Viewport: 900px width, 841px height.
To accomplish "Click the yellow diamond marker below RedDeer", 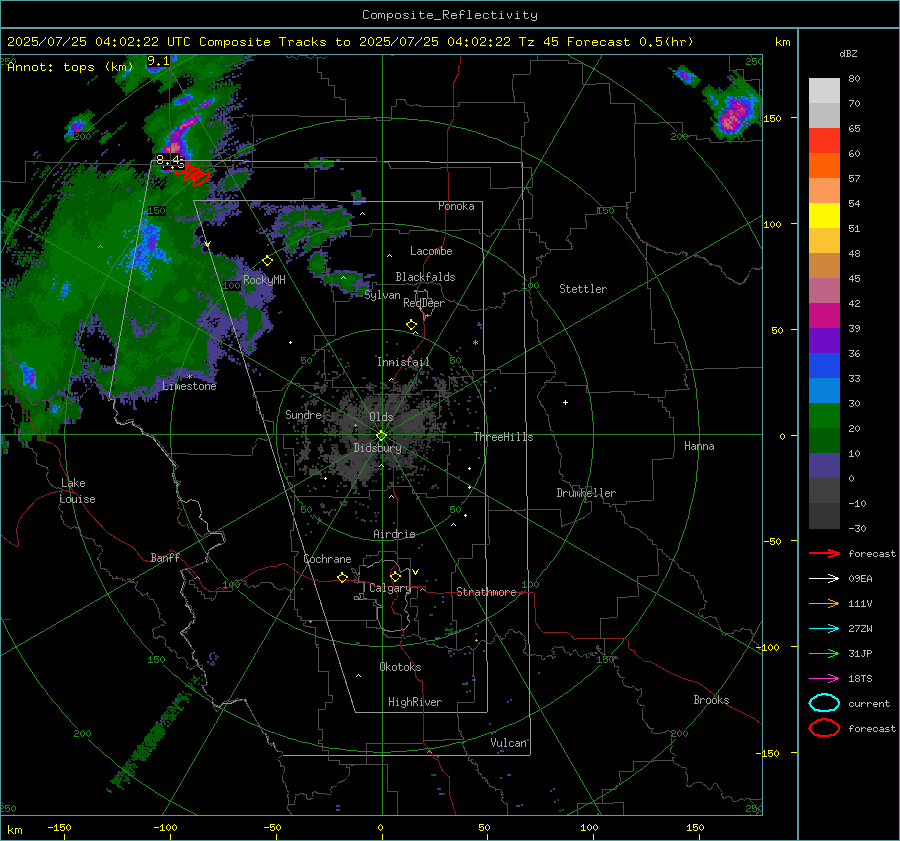I will [x=411, y=324].
